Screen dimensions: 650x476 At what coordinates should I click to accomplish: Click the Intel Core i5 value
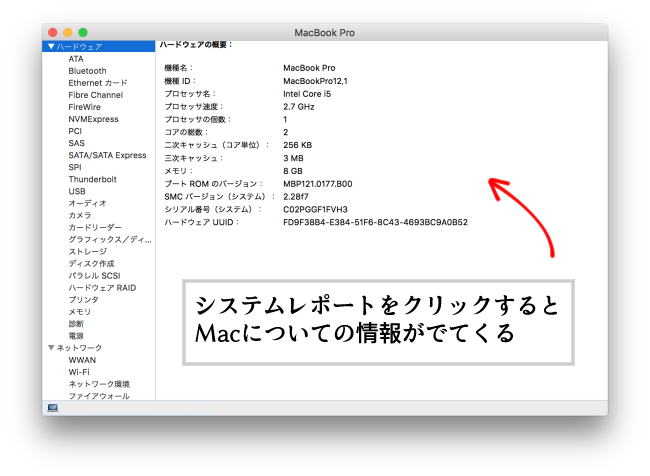pyautogui.click(x=307, y=94)
